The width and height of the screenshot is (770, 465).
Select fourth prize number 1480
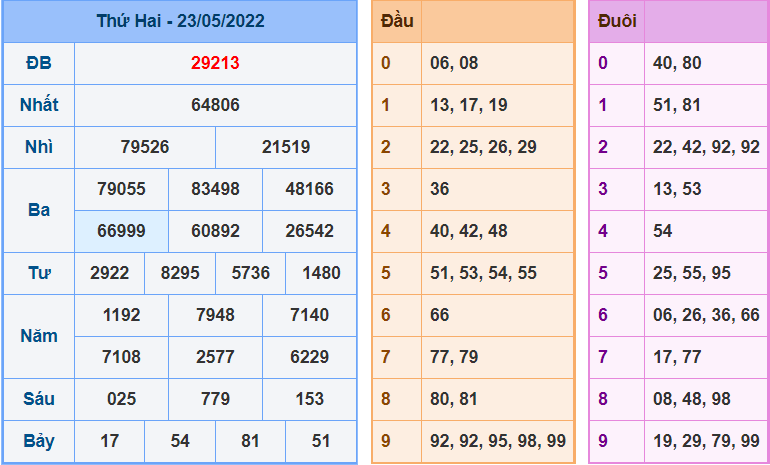321,273
